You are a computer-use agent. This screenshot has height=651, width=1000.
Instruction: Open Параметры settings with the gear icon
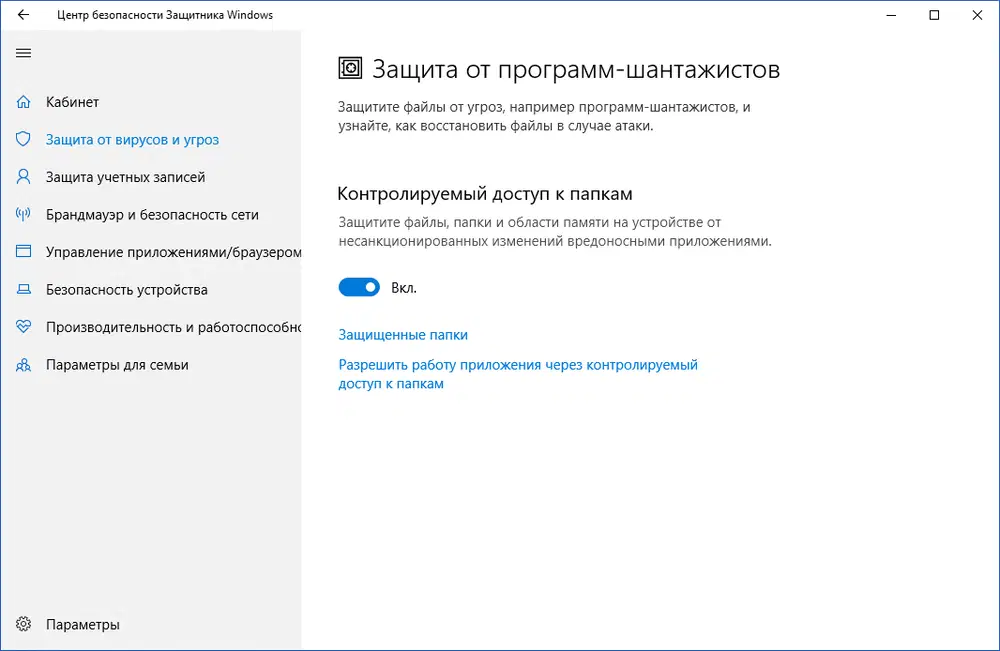23,623
